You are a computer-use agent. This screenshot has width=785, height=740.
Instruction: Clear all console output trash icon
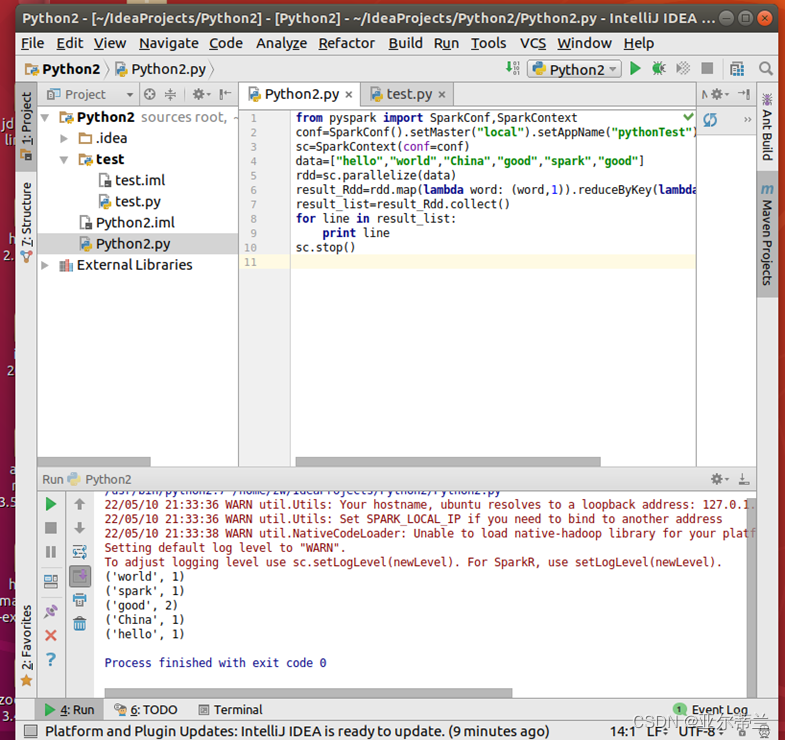80,623
